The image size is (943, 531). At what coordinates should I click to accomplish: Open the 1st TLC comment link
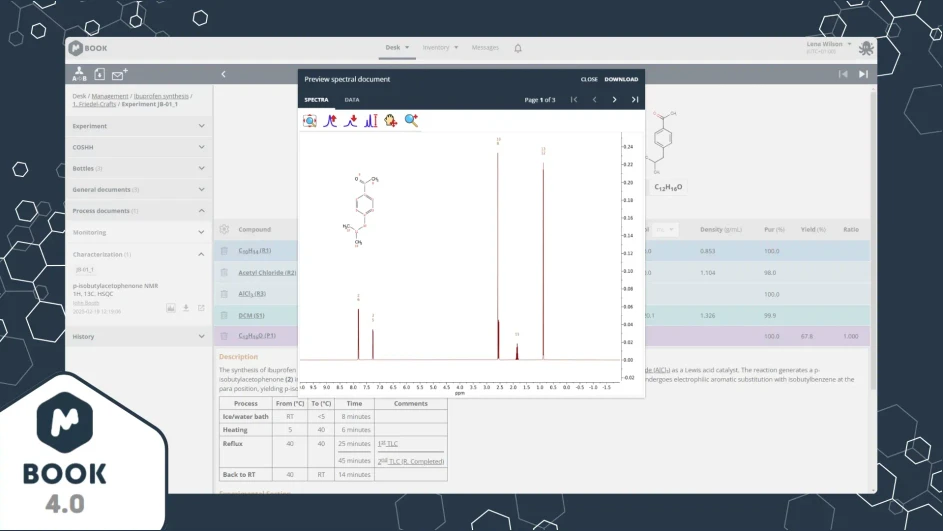[x=388, y=444]
